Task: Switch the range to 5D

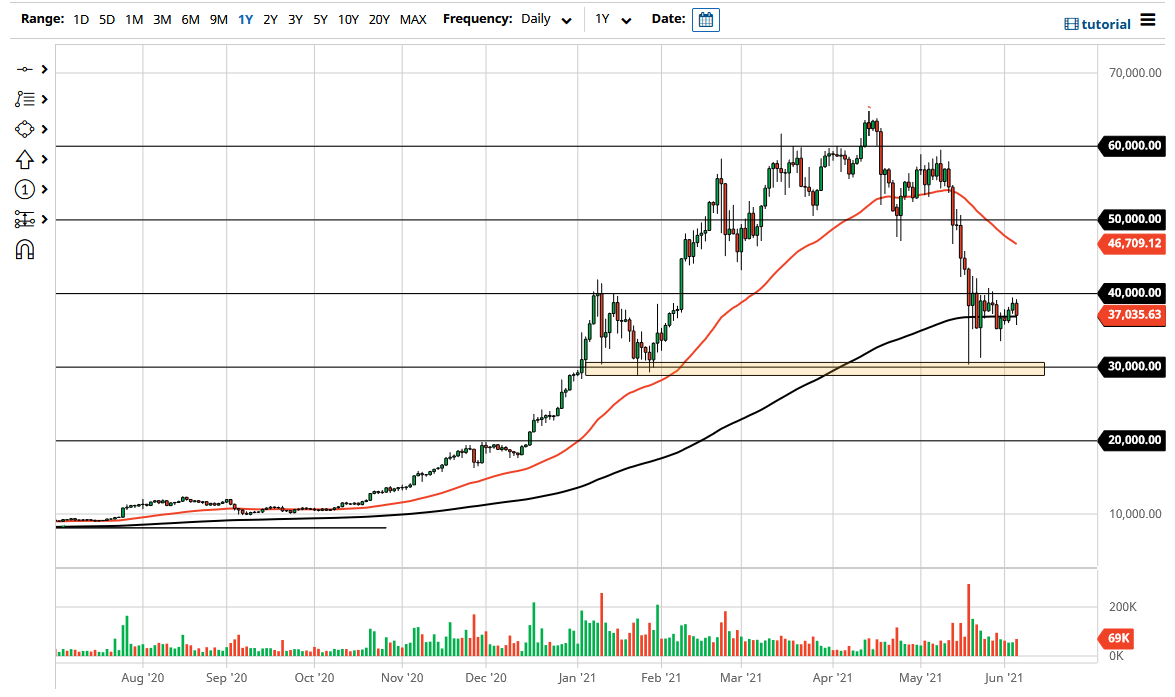Action: [106, 18]
